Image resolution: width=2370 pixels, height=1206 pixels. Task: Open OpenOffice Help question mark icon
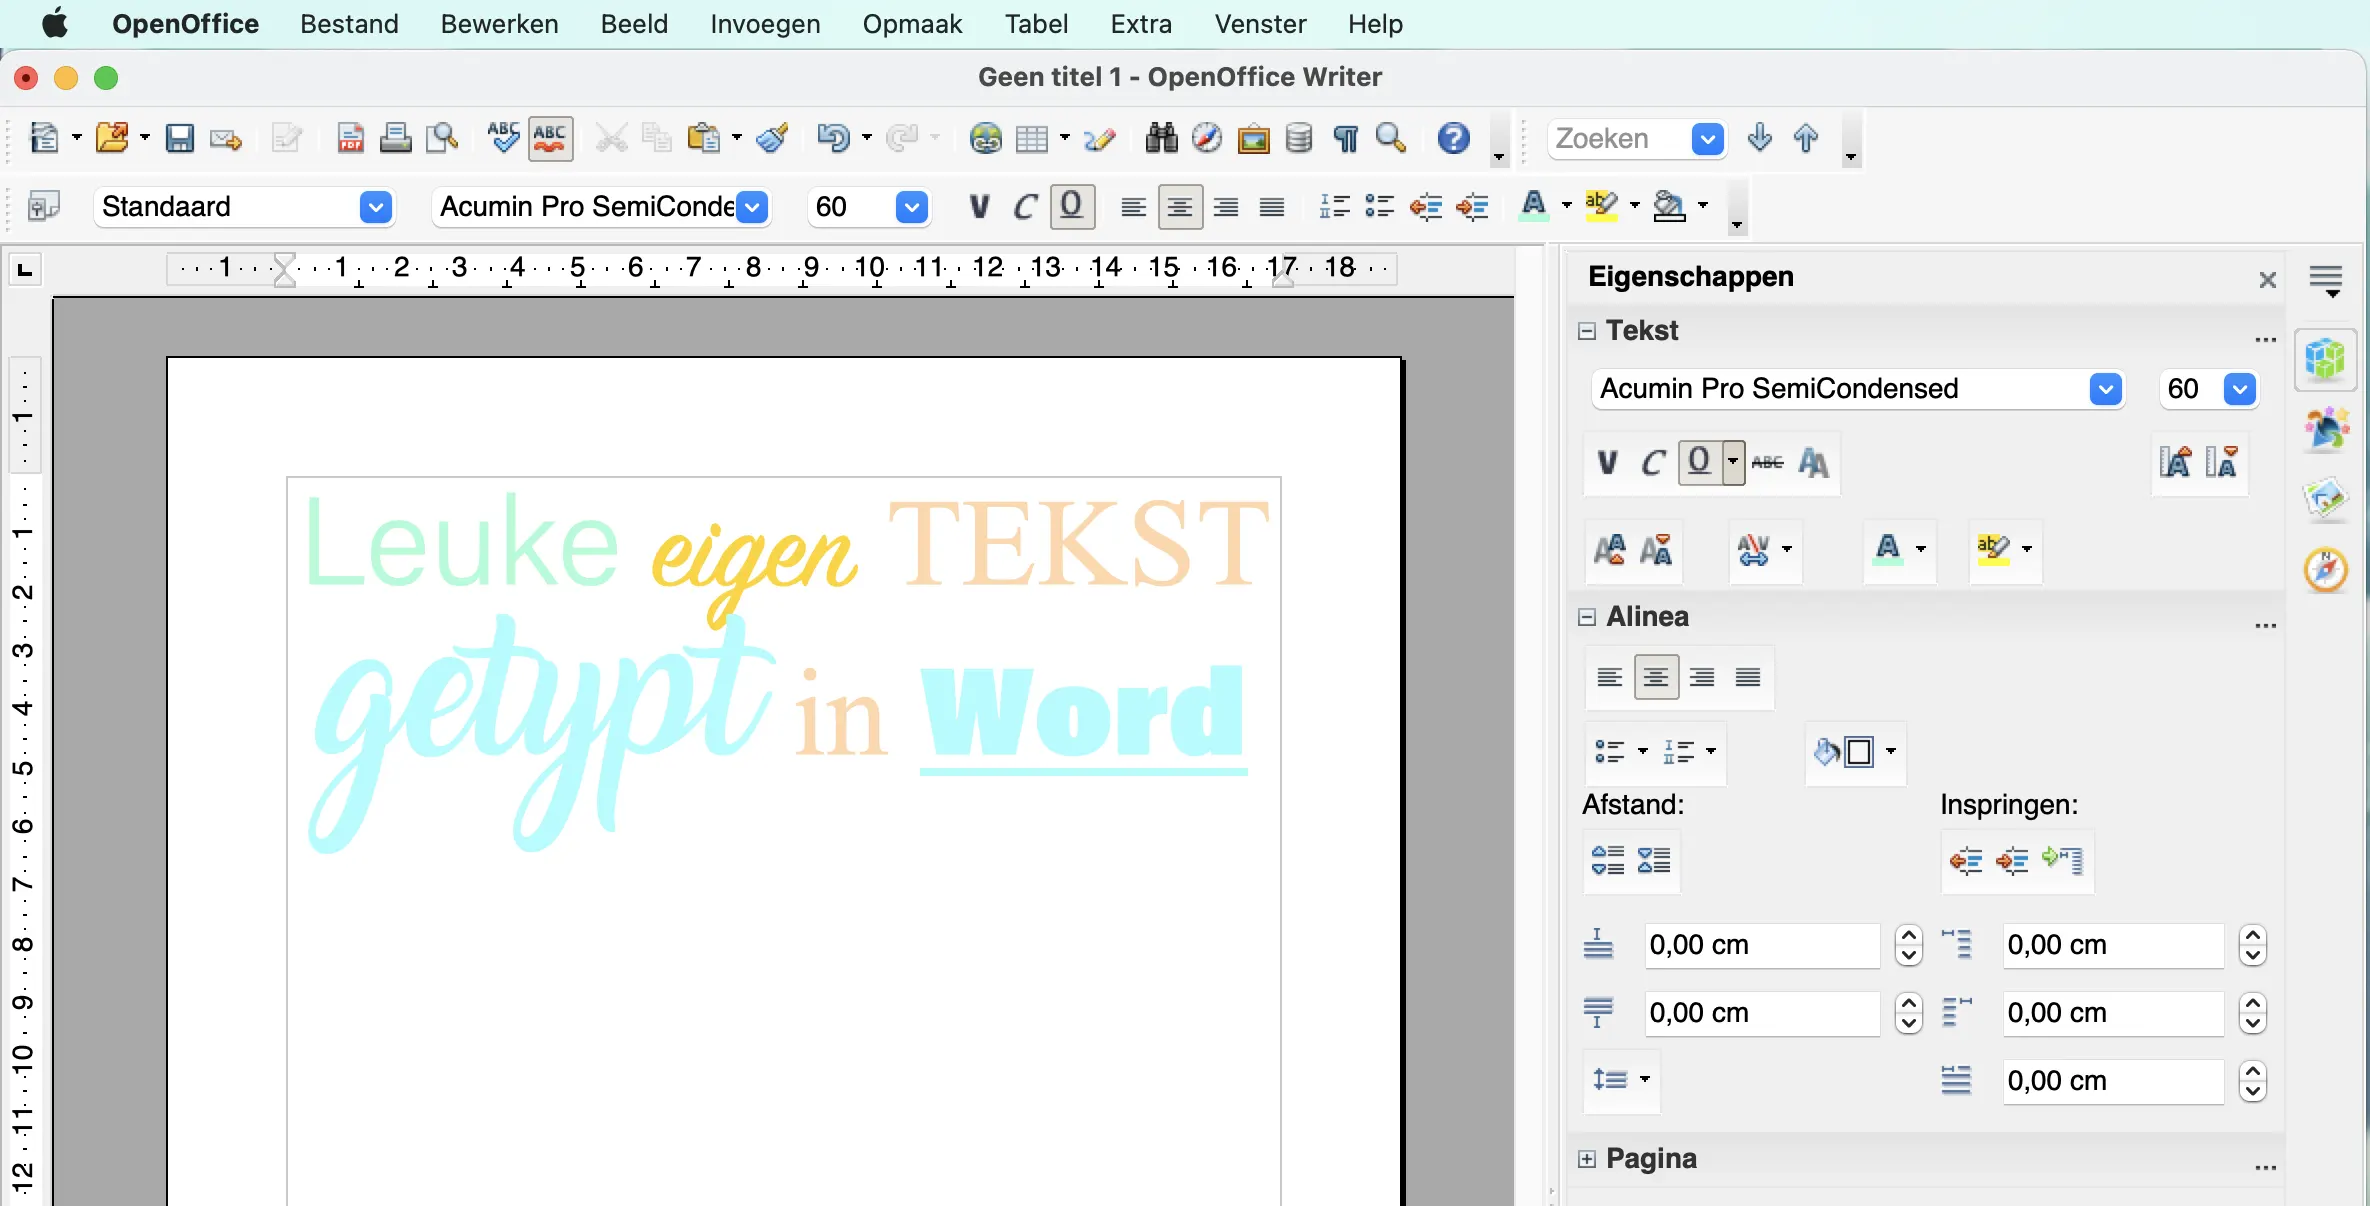(x=1453, y=138)
